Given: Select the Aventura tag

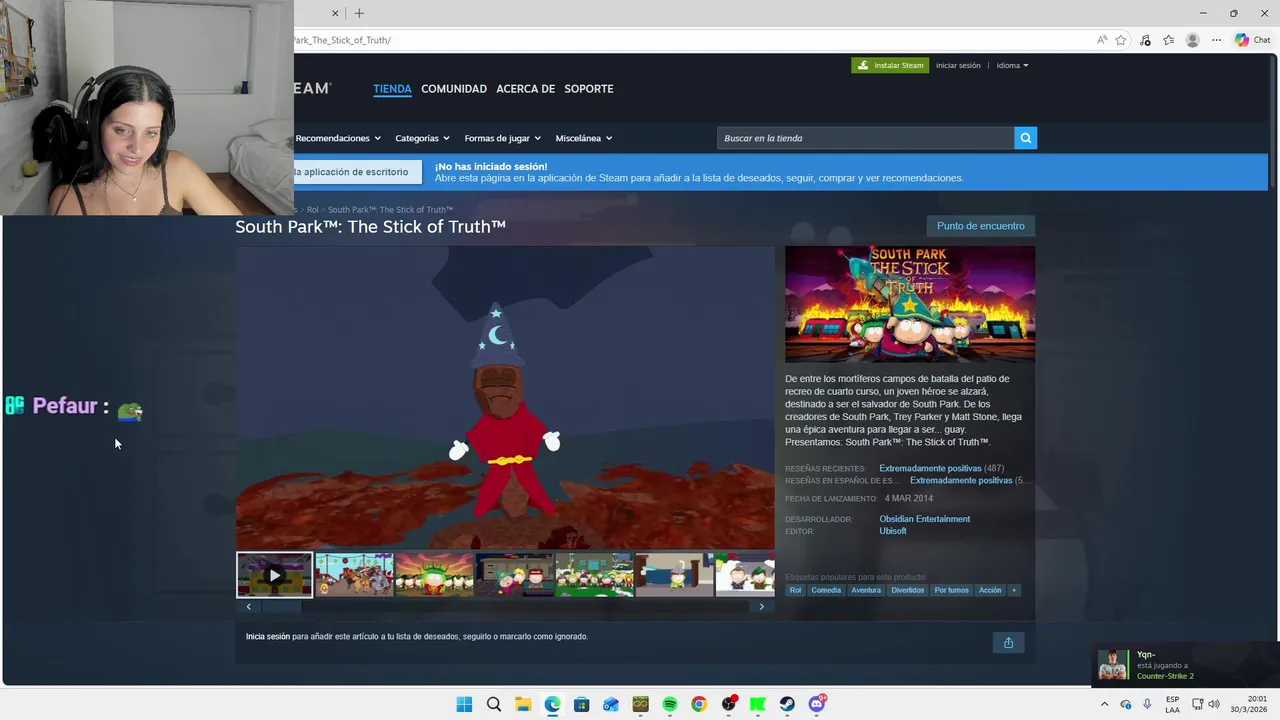Looking at the screenshot, I should tap(866, 590).
